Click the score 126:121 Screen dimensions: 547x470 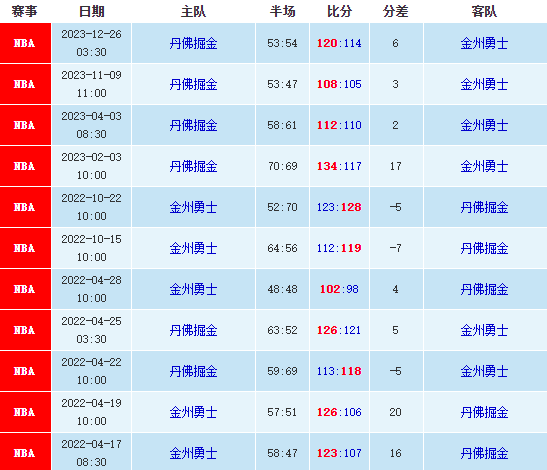pos(339,330)
